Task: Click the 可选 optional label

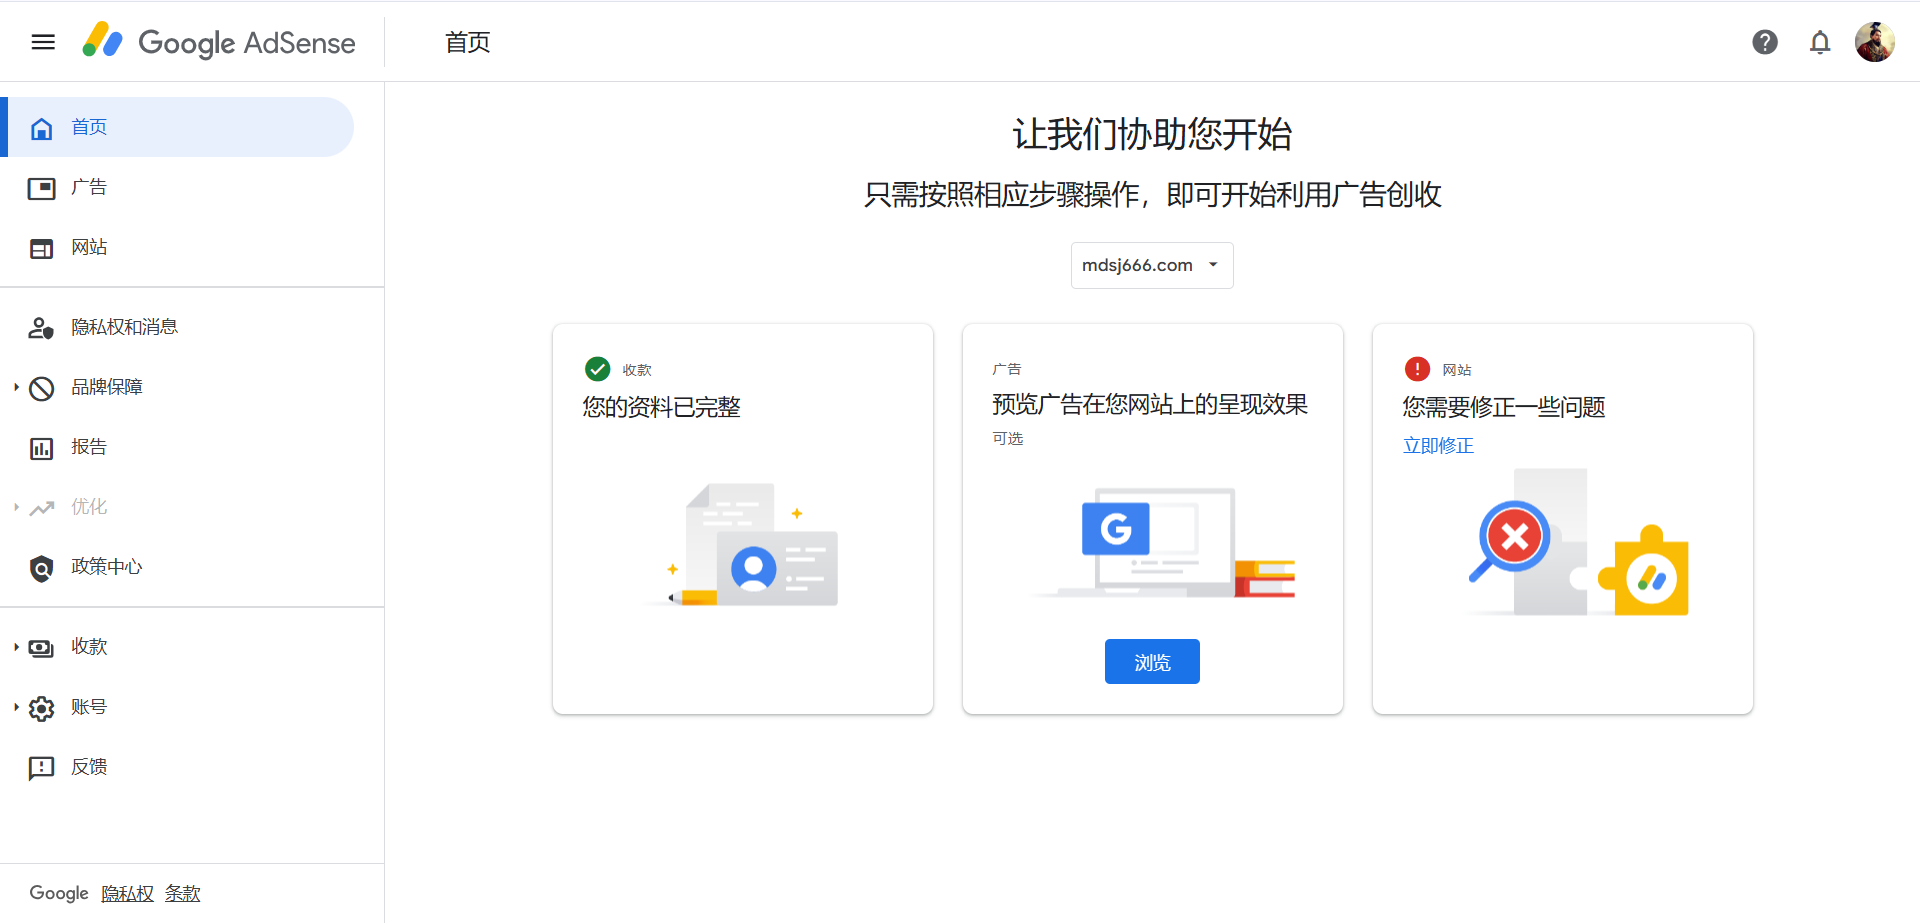Action: tap(1008, 438)
